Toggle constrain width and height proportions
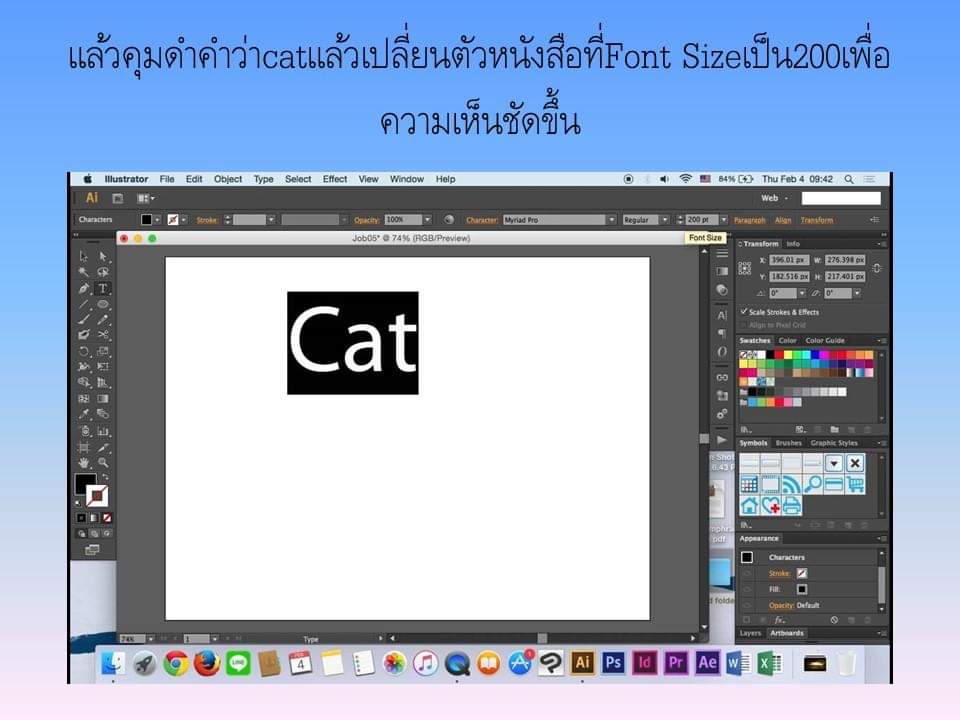 877,268
